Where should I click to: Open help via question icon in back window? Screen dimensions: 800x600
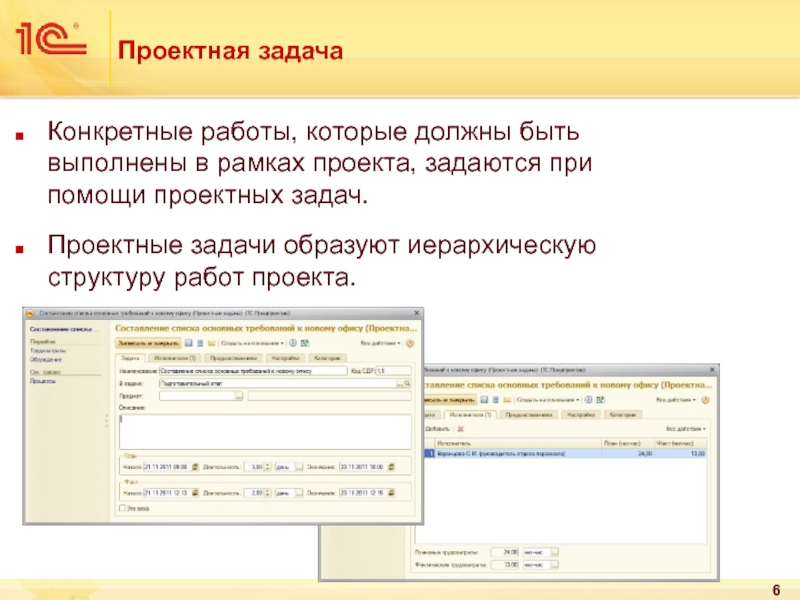[x=706, y=400]
